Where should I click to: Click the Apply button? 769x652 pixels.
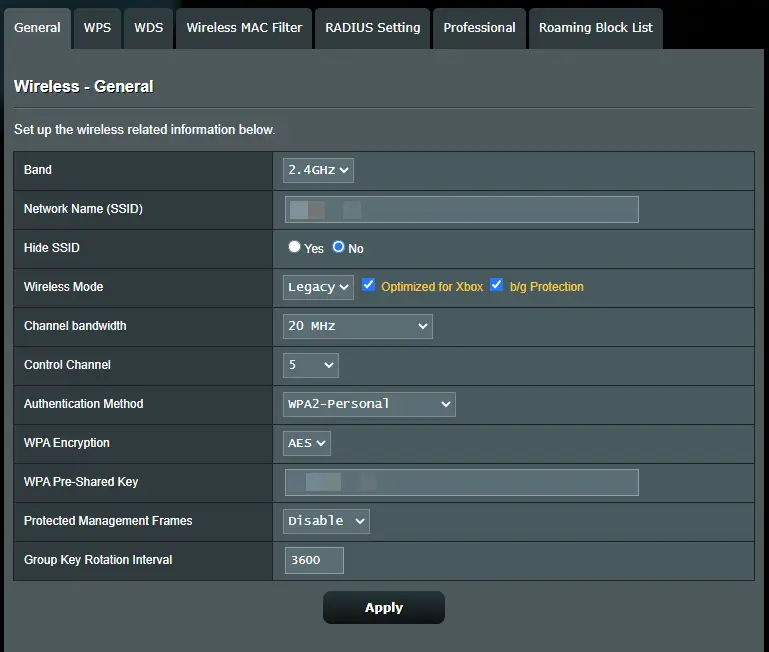click(383, 607)
